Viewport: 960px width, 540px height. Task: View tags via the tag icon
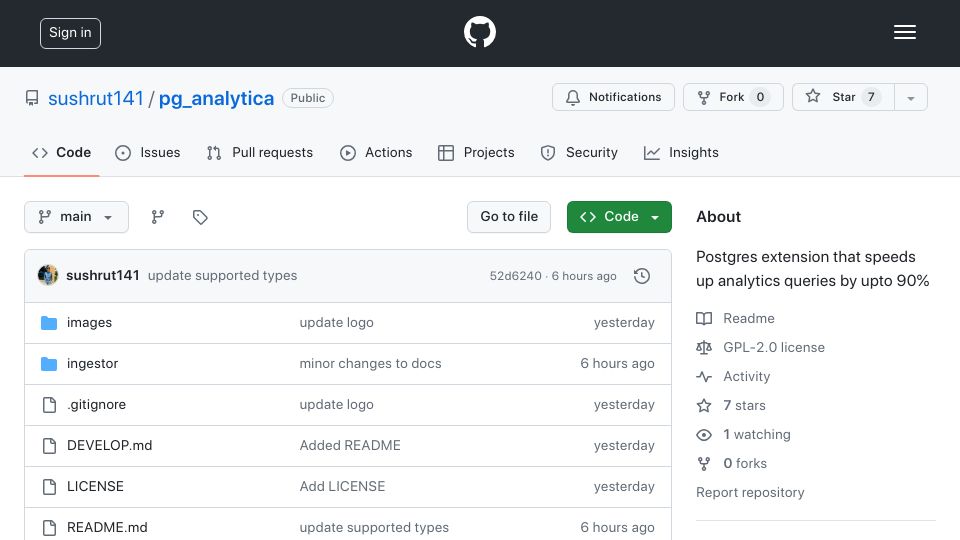coord(200,217)
